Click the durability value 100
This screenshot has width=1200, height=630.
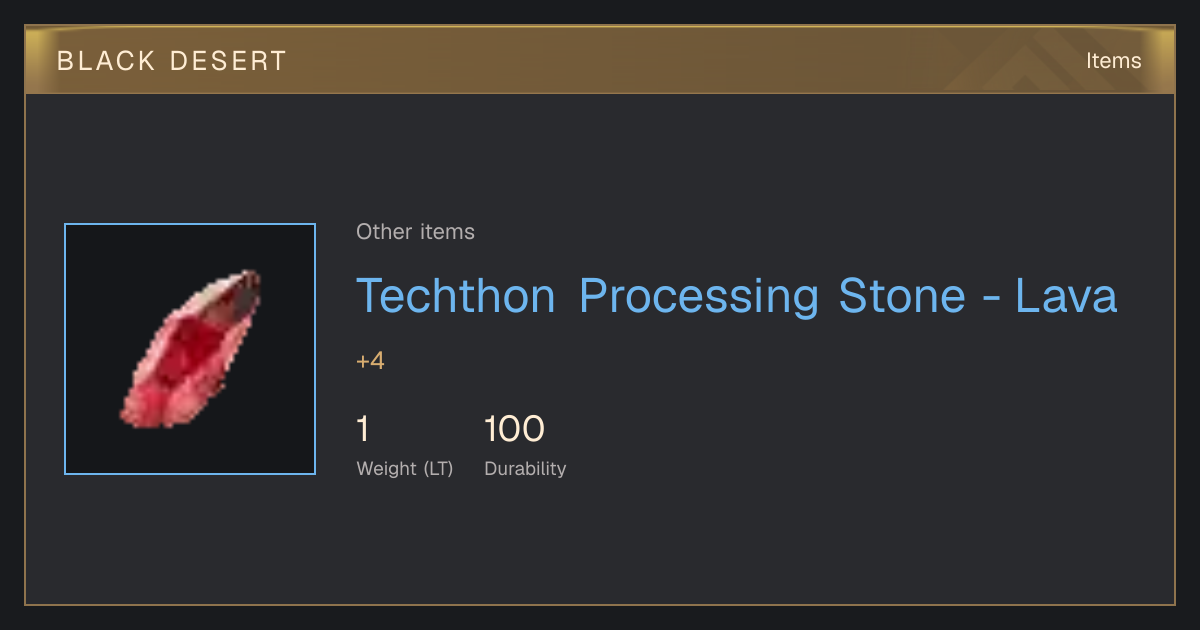coord(514,429)
